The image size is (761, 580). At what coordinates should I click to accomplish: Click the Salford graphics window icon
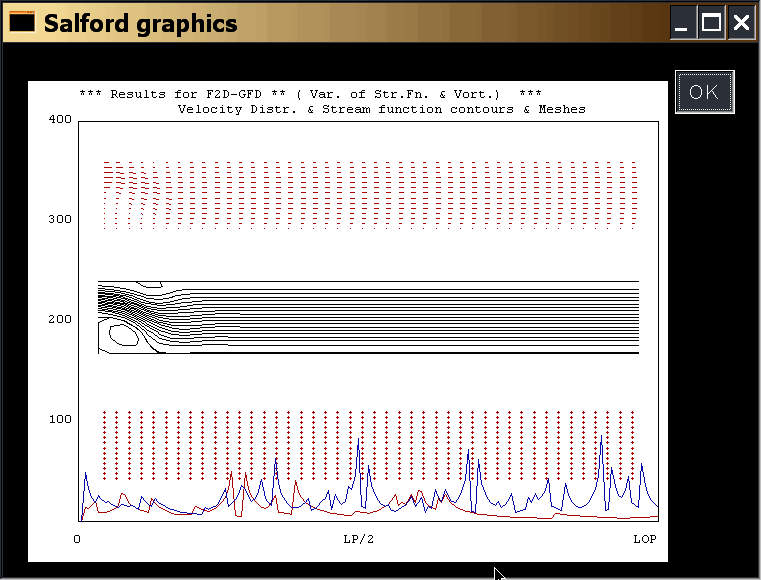21,22
